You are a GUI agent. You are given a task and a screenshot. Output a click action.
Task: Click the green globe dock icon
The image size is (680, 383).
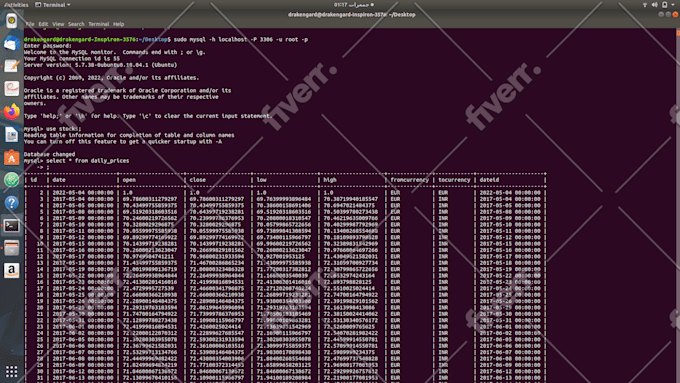12,180
